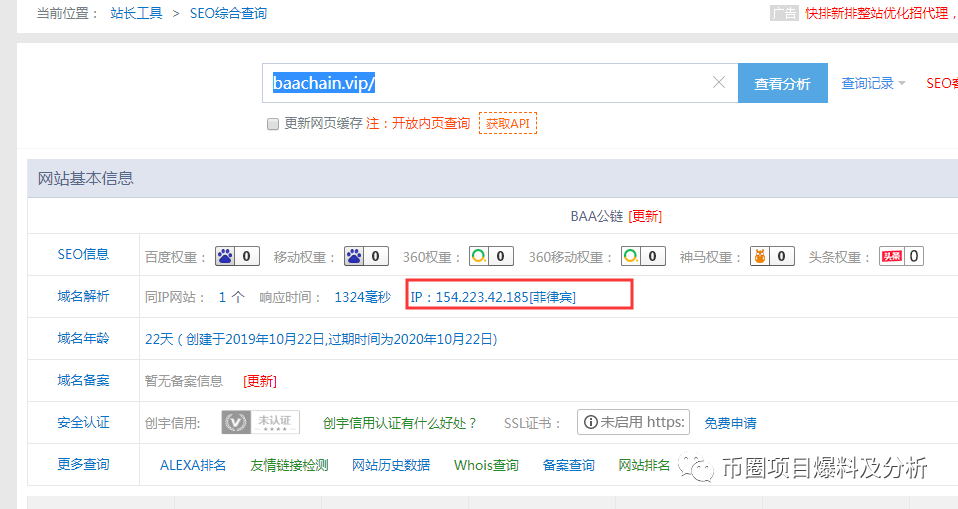Expand the 查询记录 dropdown
The height and width of the screenshot is (509, 958).
coord(873,83)
